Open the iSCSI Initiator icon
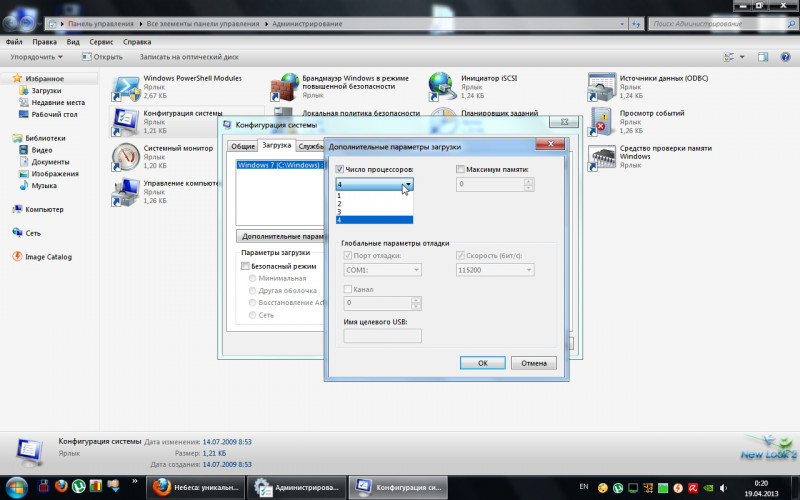The height and width of the screenshot is (500, 800). coord(442,87)
